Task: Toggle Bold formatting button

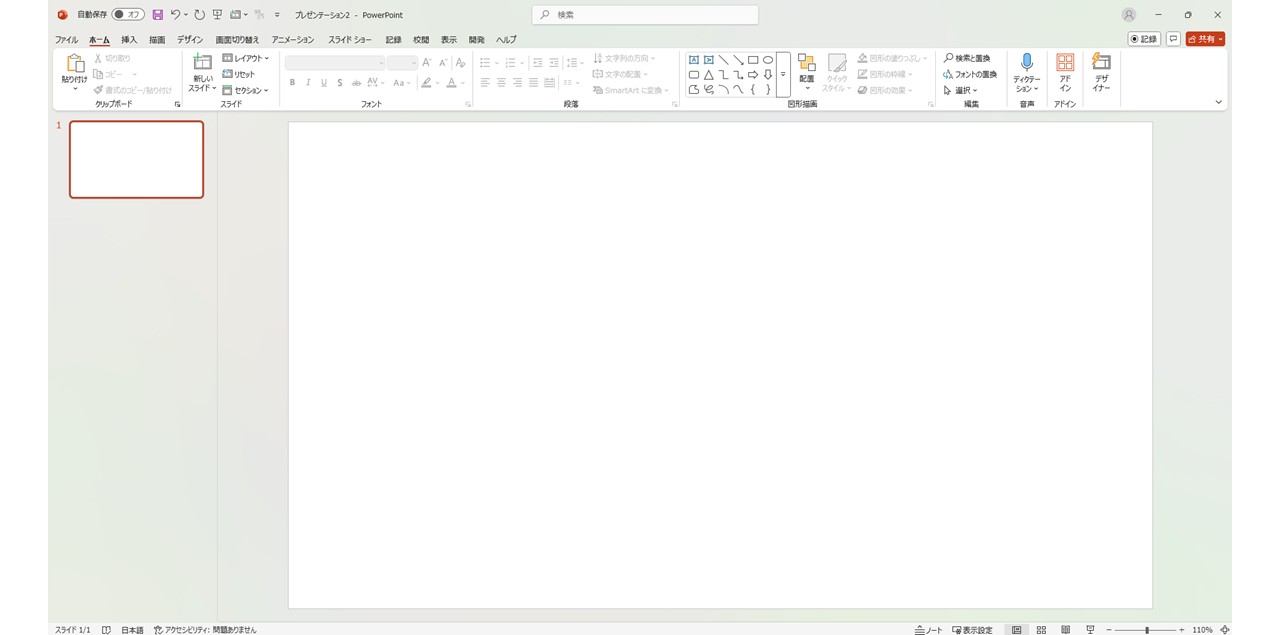Action: 292,83
